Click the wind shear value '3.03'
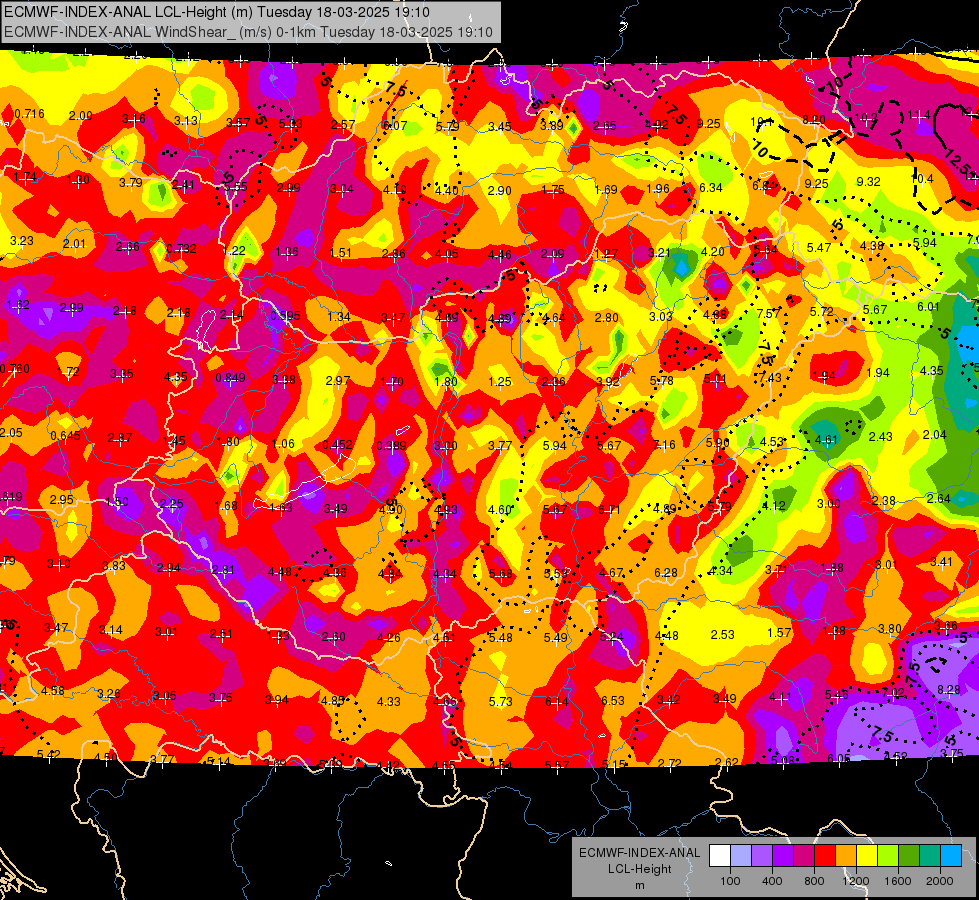 pyautogui.click(x=661, y=317)
